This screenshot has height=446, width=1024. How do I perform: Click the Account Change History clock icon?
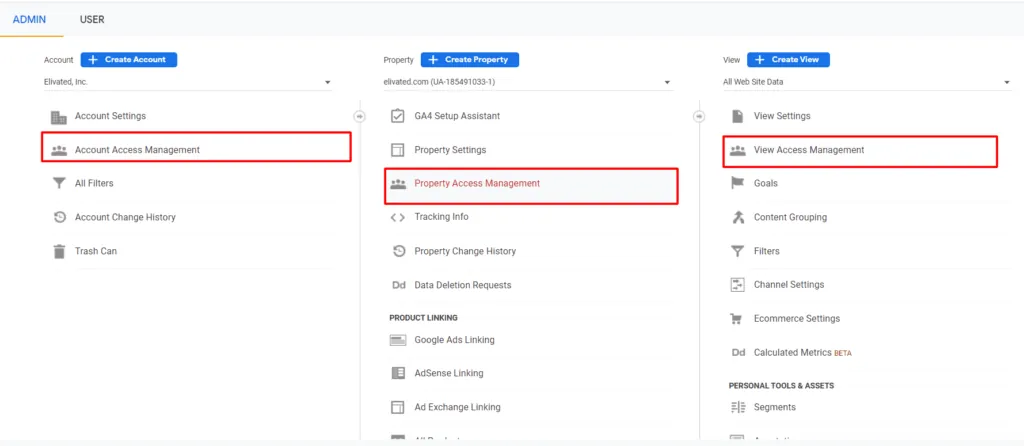[59, 217]
